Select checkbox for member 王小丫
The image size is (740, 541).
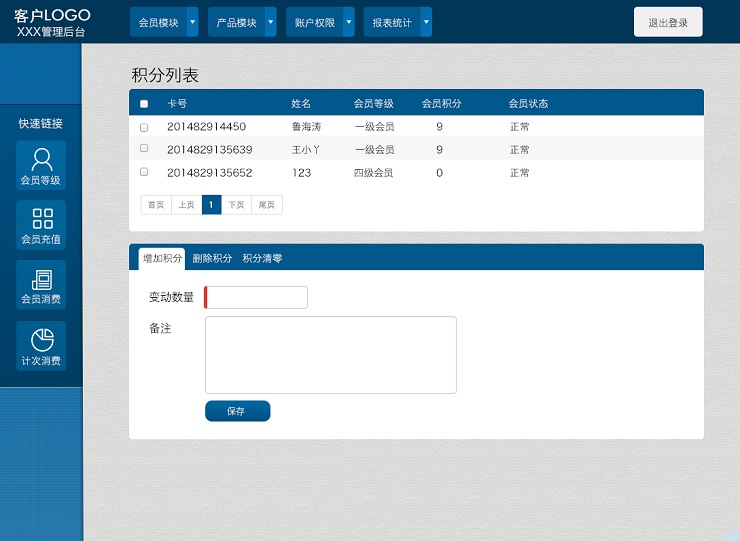coord(144,149)
